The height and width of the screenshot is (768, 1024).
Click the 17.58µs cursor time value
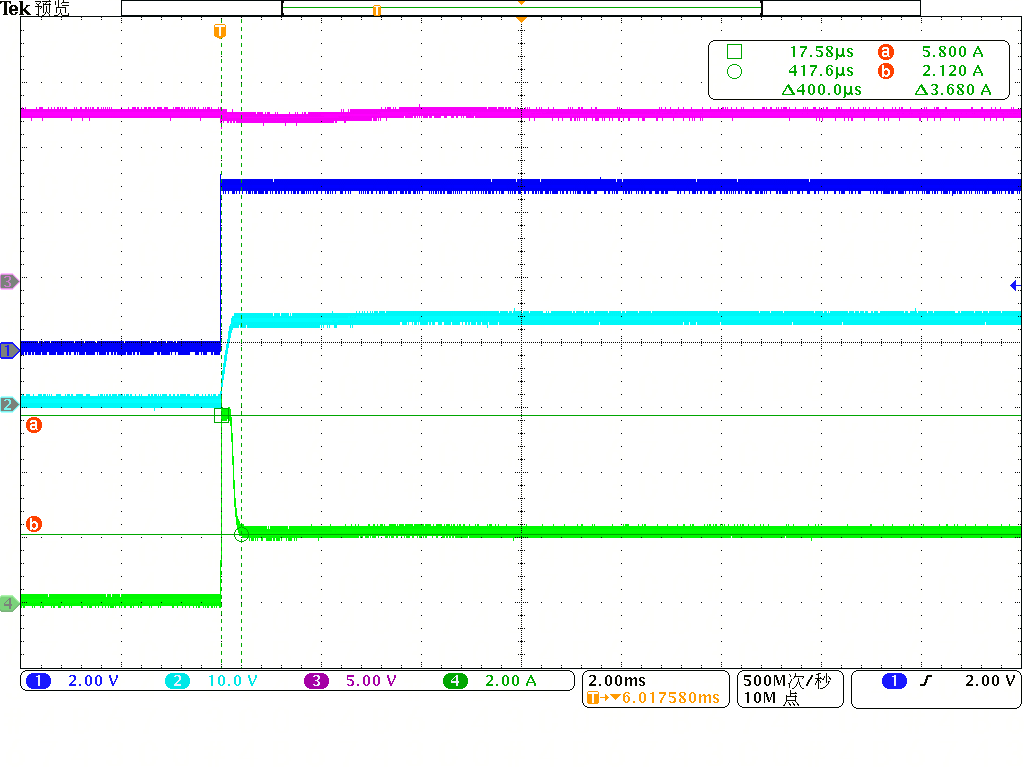click(x=821, y=52)
